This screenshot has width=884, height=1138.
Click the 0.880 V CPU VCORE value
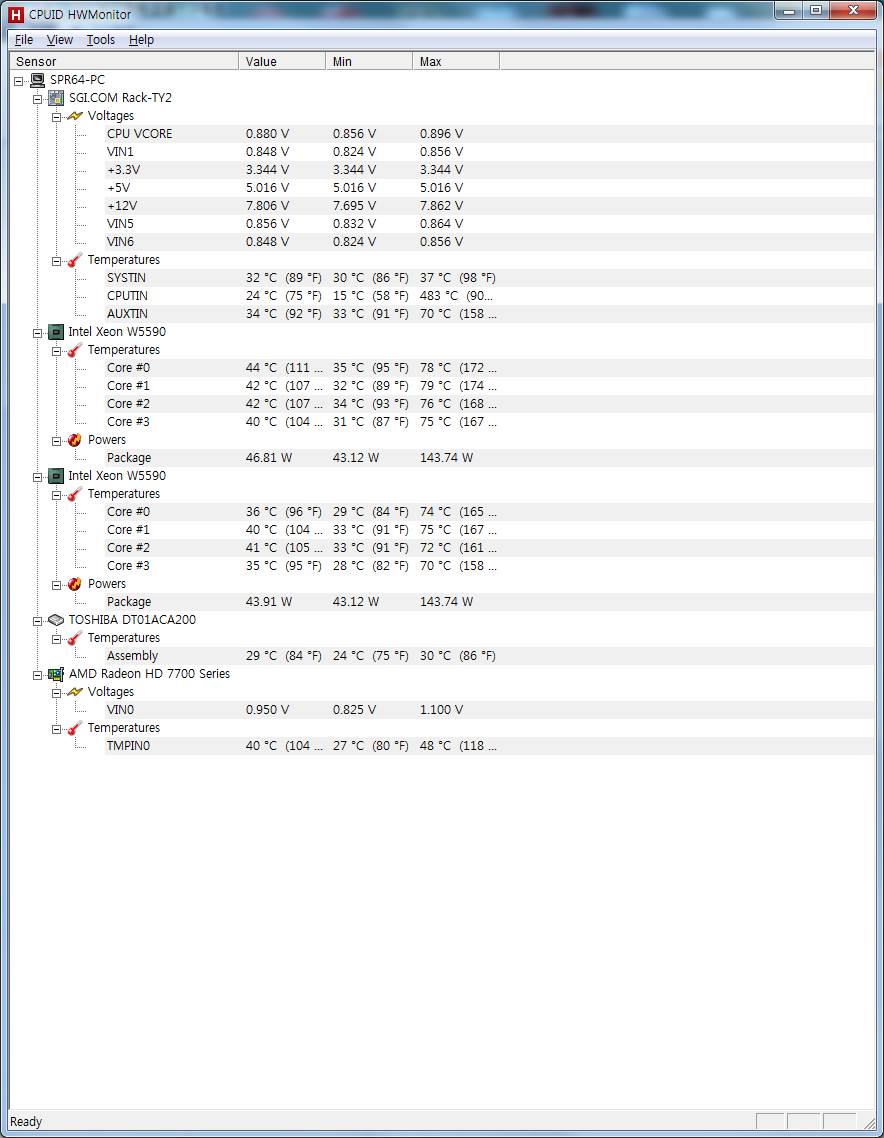pos(267,134)
